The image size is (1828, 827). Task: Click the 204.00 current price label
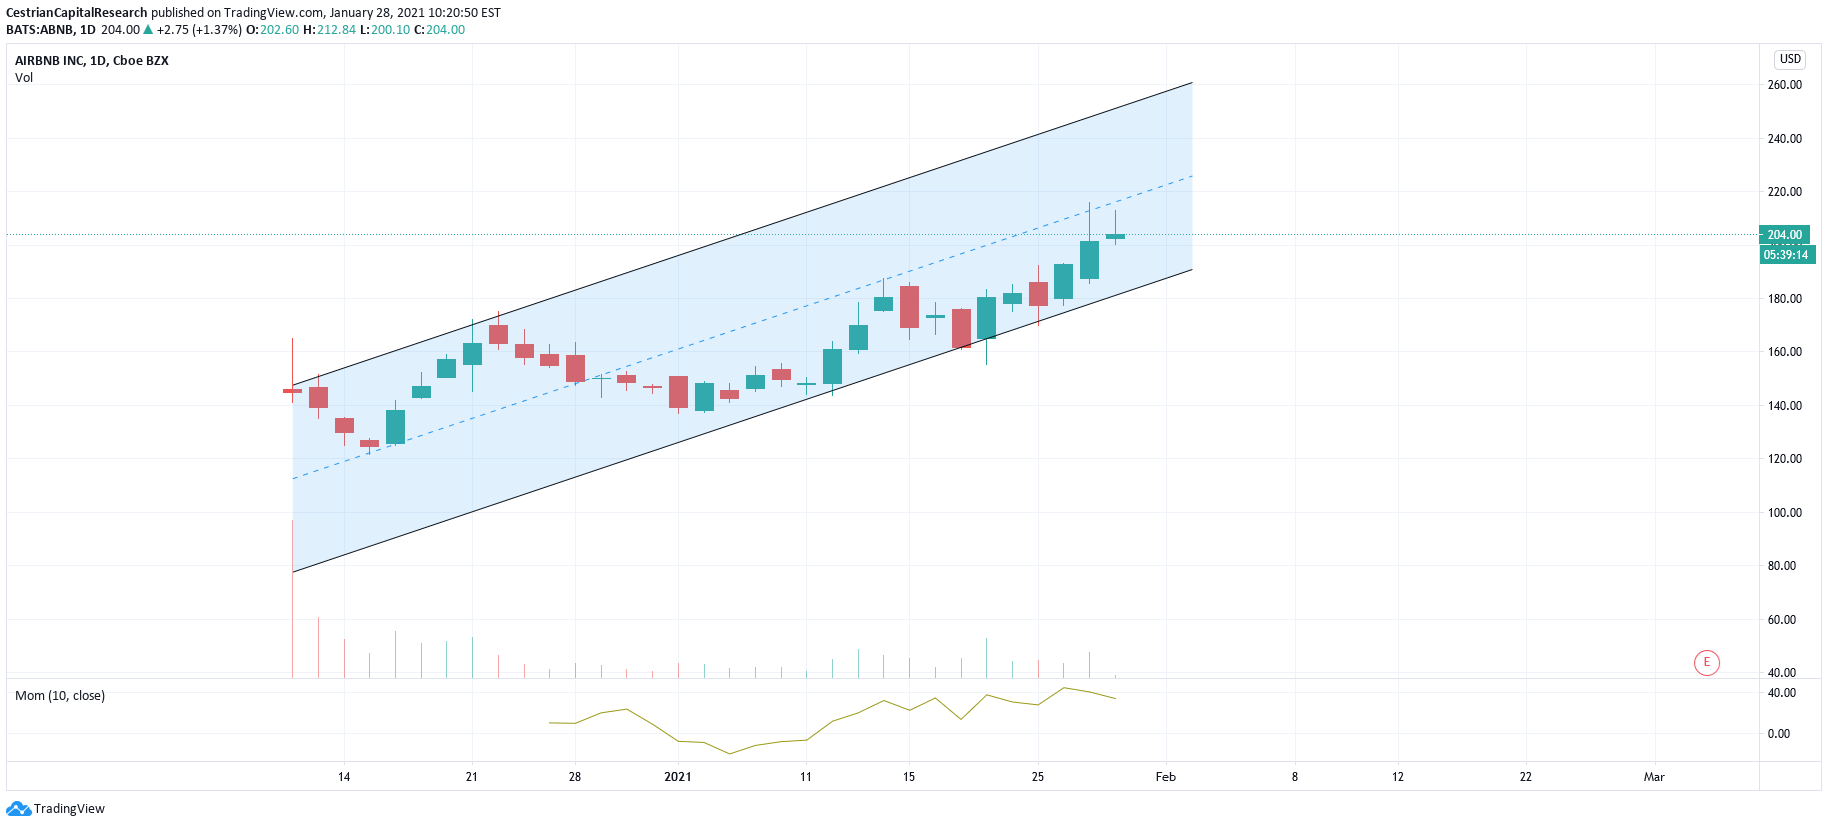pos(1784,235)
